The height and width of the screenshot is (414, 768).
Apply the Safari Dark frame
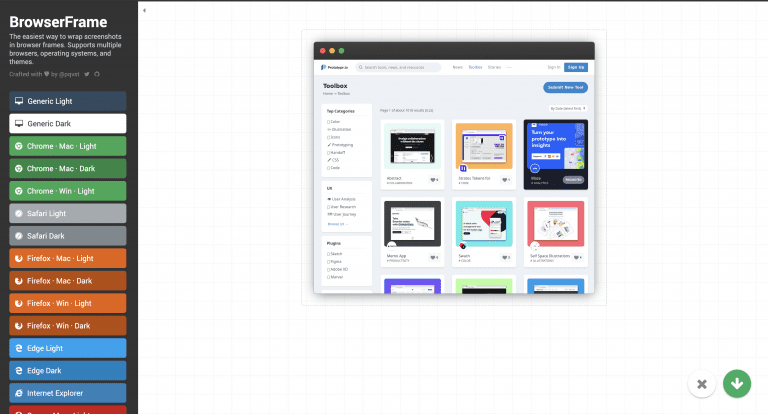[x=68, y=236]
